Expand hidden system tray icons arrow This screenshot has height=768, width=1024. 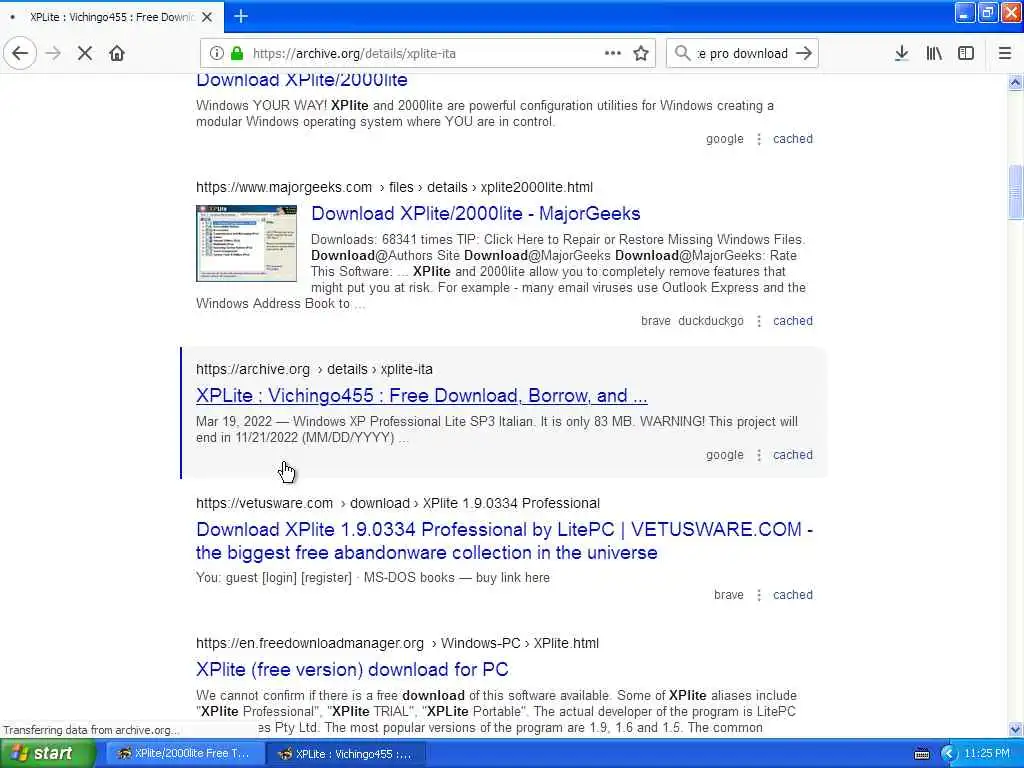point(948,754)
